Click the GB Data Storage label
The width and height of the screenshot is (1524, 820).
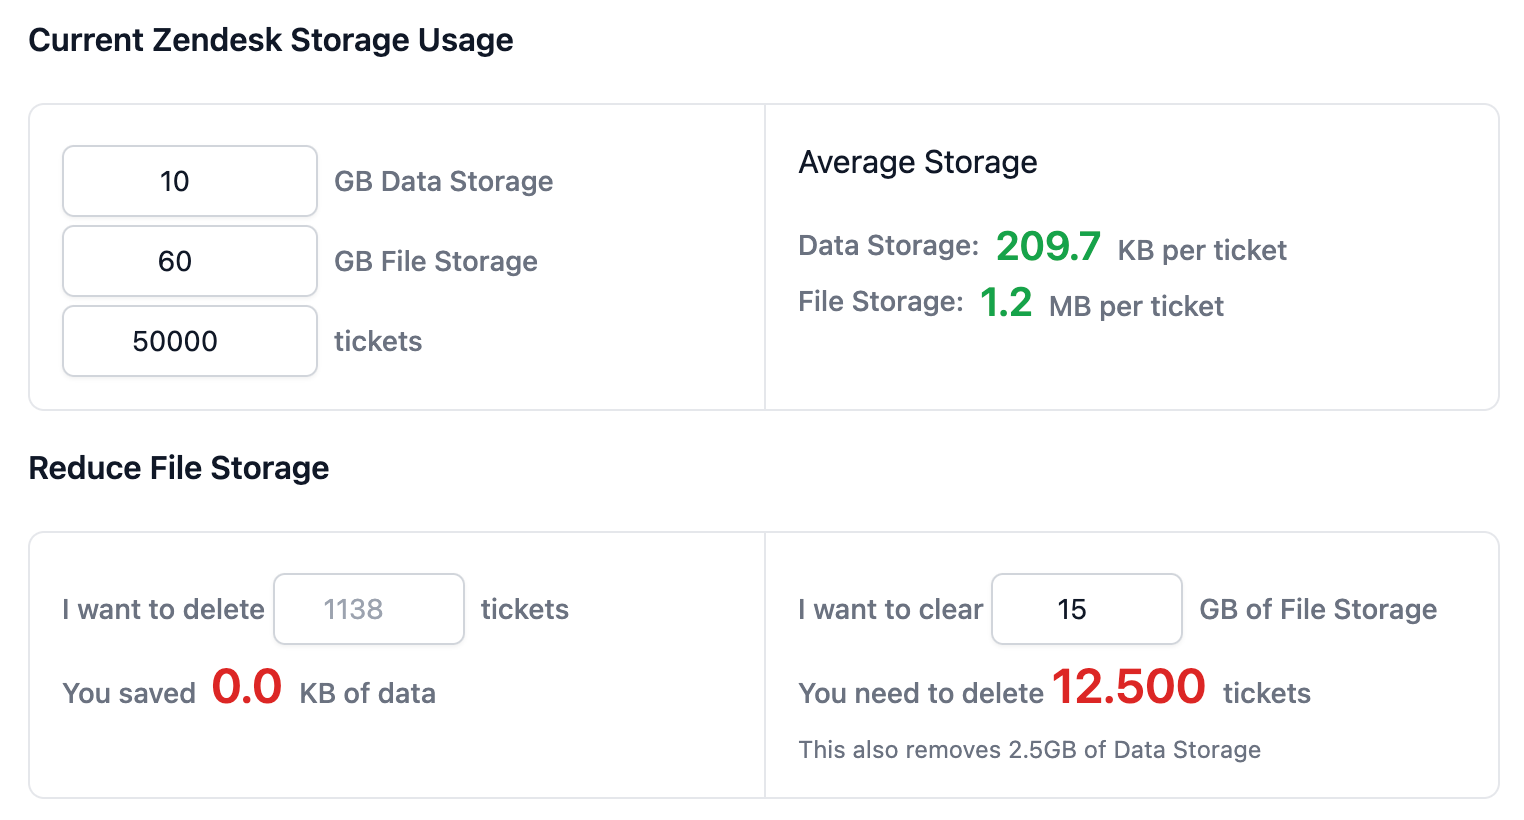point(444,181)
